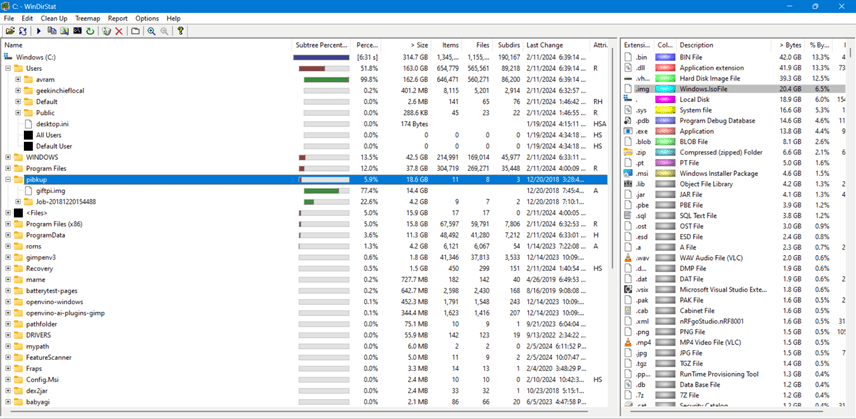The width and height of the screenshot is (856, 419).
Task: Click the red X permanent delete icon
Action: pos(119,31)
